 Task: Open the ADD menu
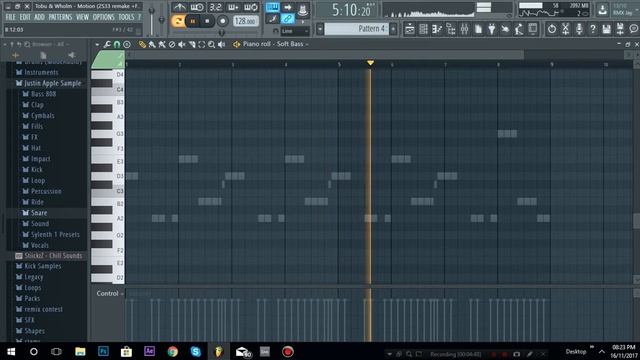39,17
